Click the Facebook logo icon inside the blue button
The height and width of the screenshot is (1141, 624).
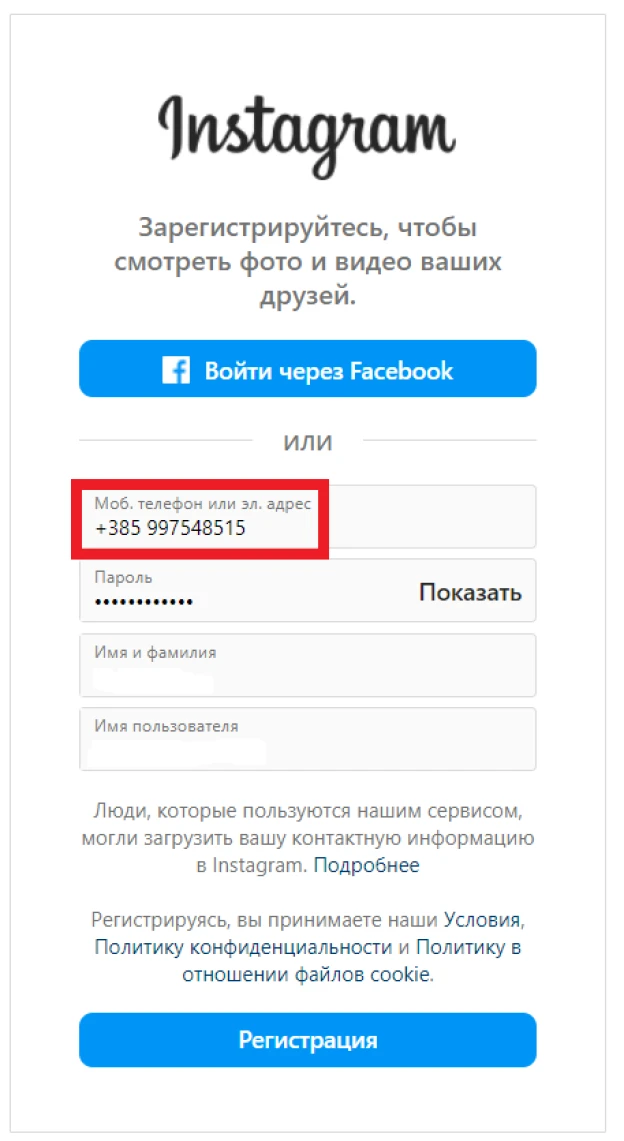click(x=175, y=370)
